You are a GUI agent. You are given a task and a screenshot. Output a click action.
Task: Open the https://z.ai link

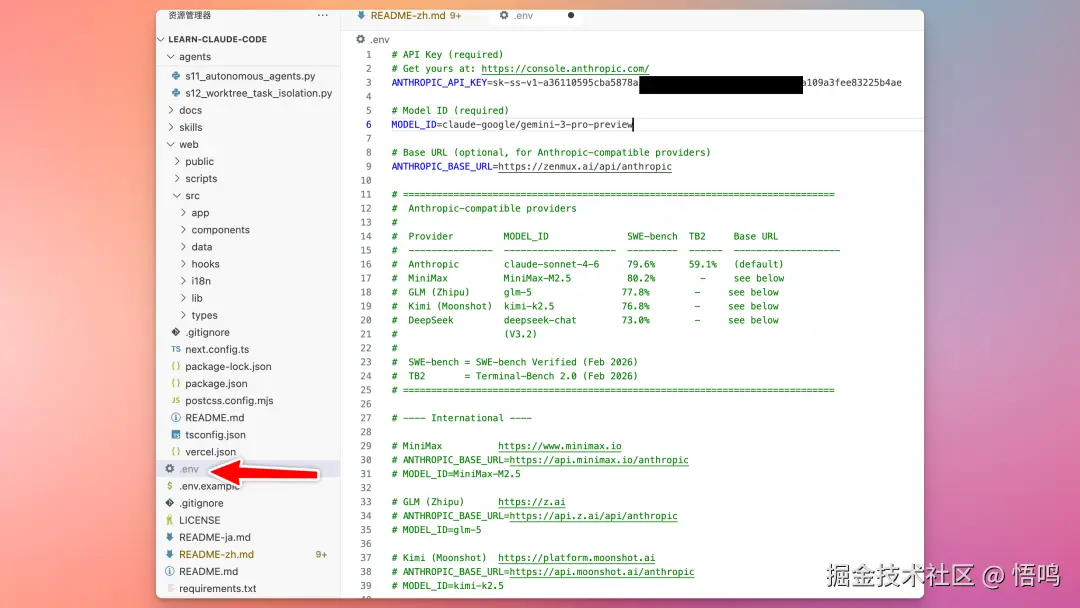click(531, 502)
